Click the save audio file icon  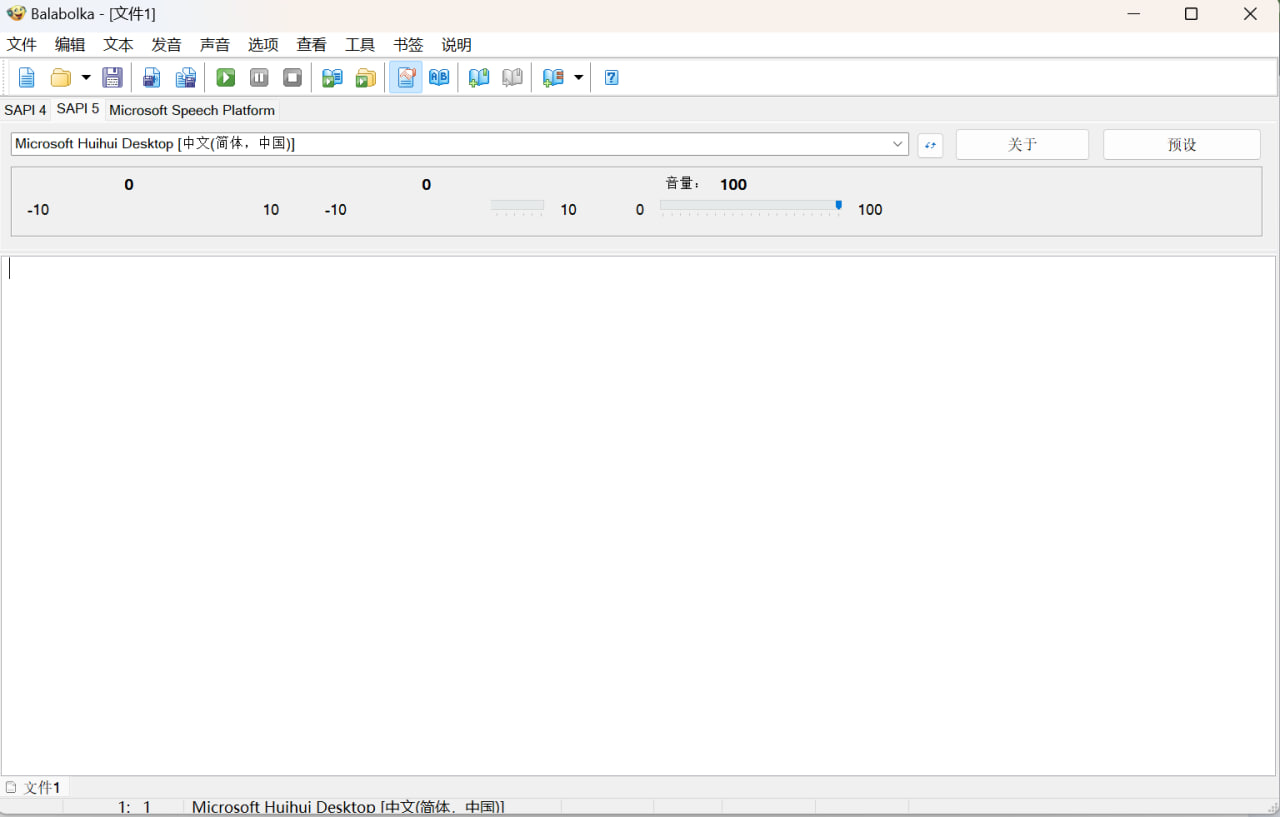click(x=152, y=77)
